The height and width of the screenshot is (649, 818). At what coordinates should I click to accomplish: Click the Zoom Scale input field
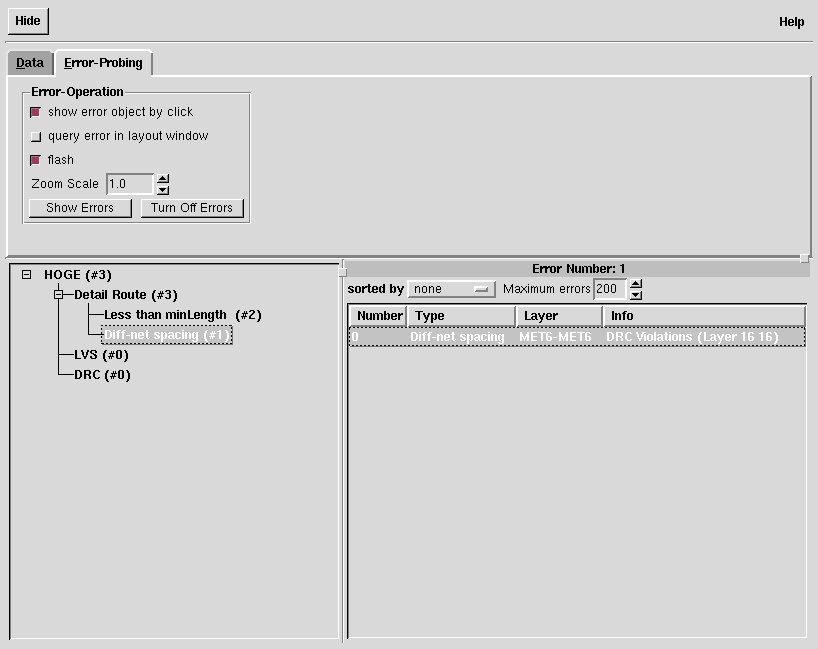(x=130, y=184)
